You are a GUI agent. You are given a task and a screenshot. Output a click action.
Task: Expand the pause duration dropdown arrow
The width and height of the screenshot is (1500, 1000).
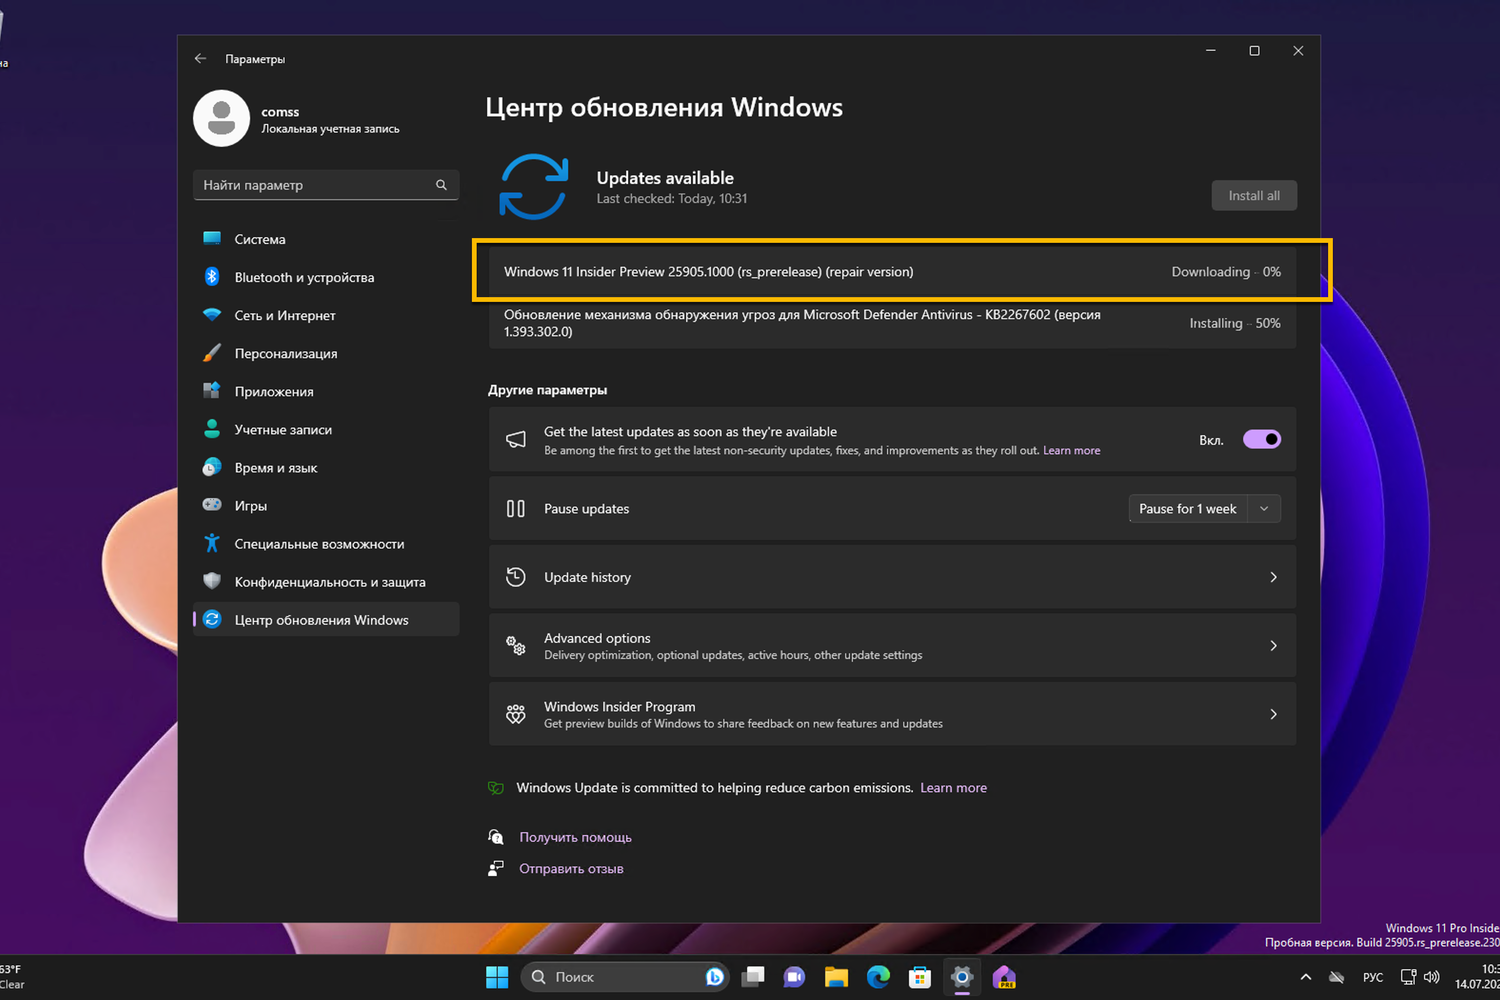[1264, 509]
